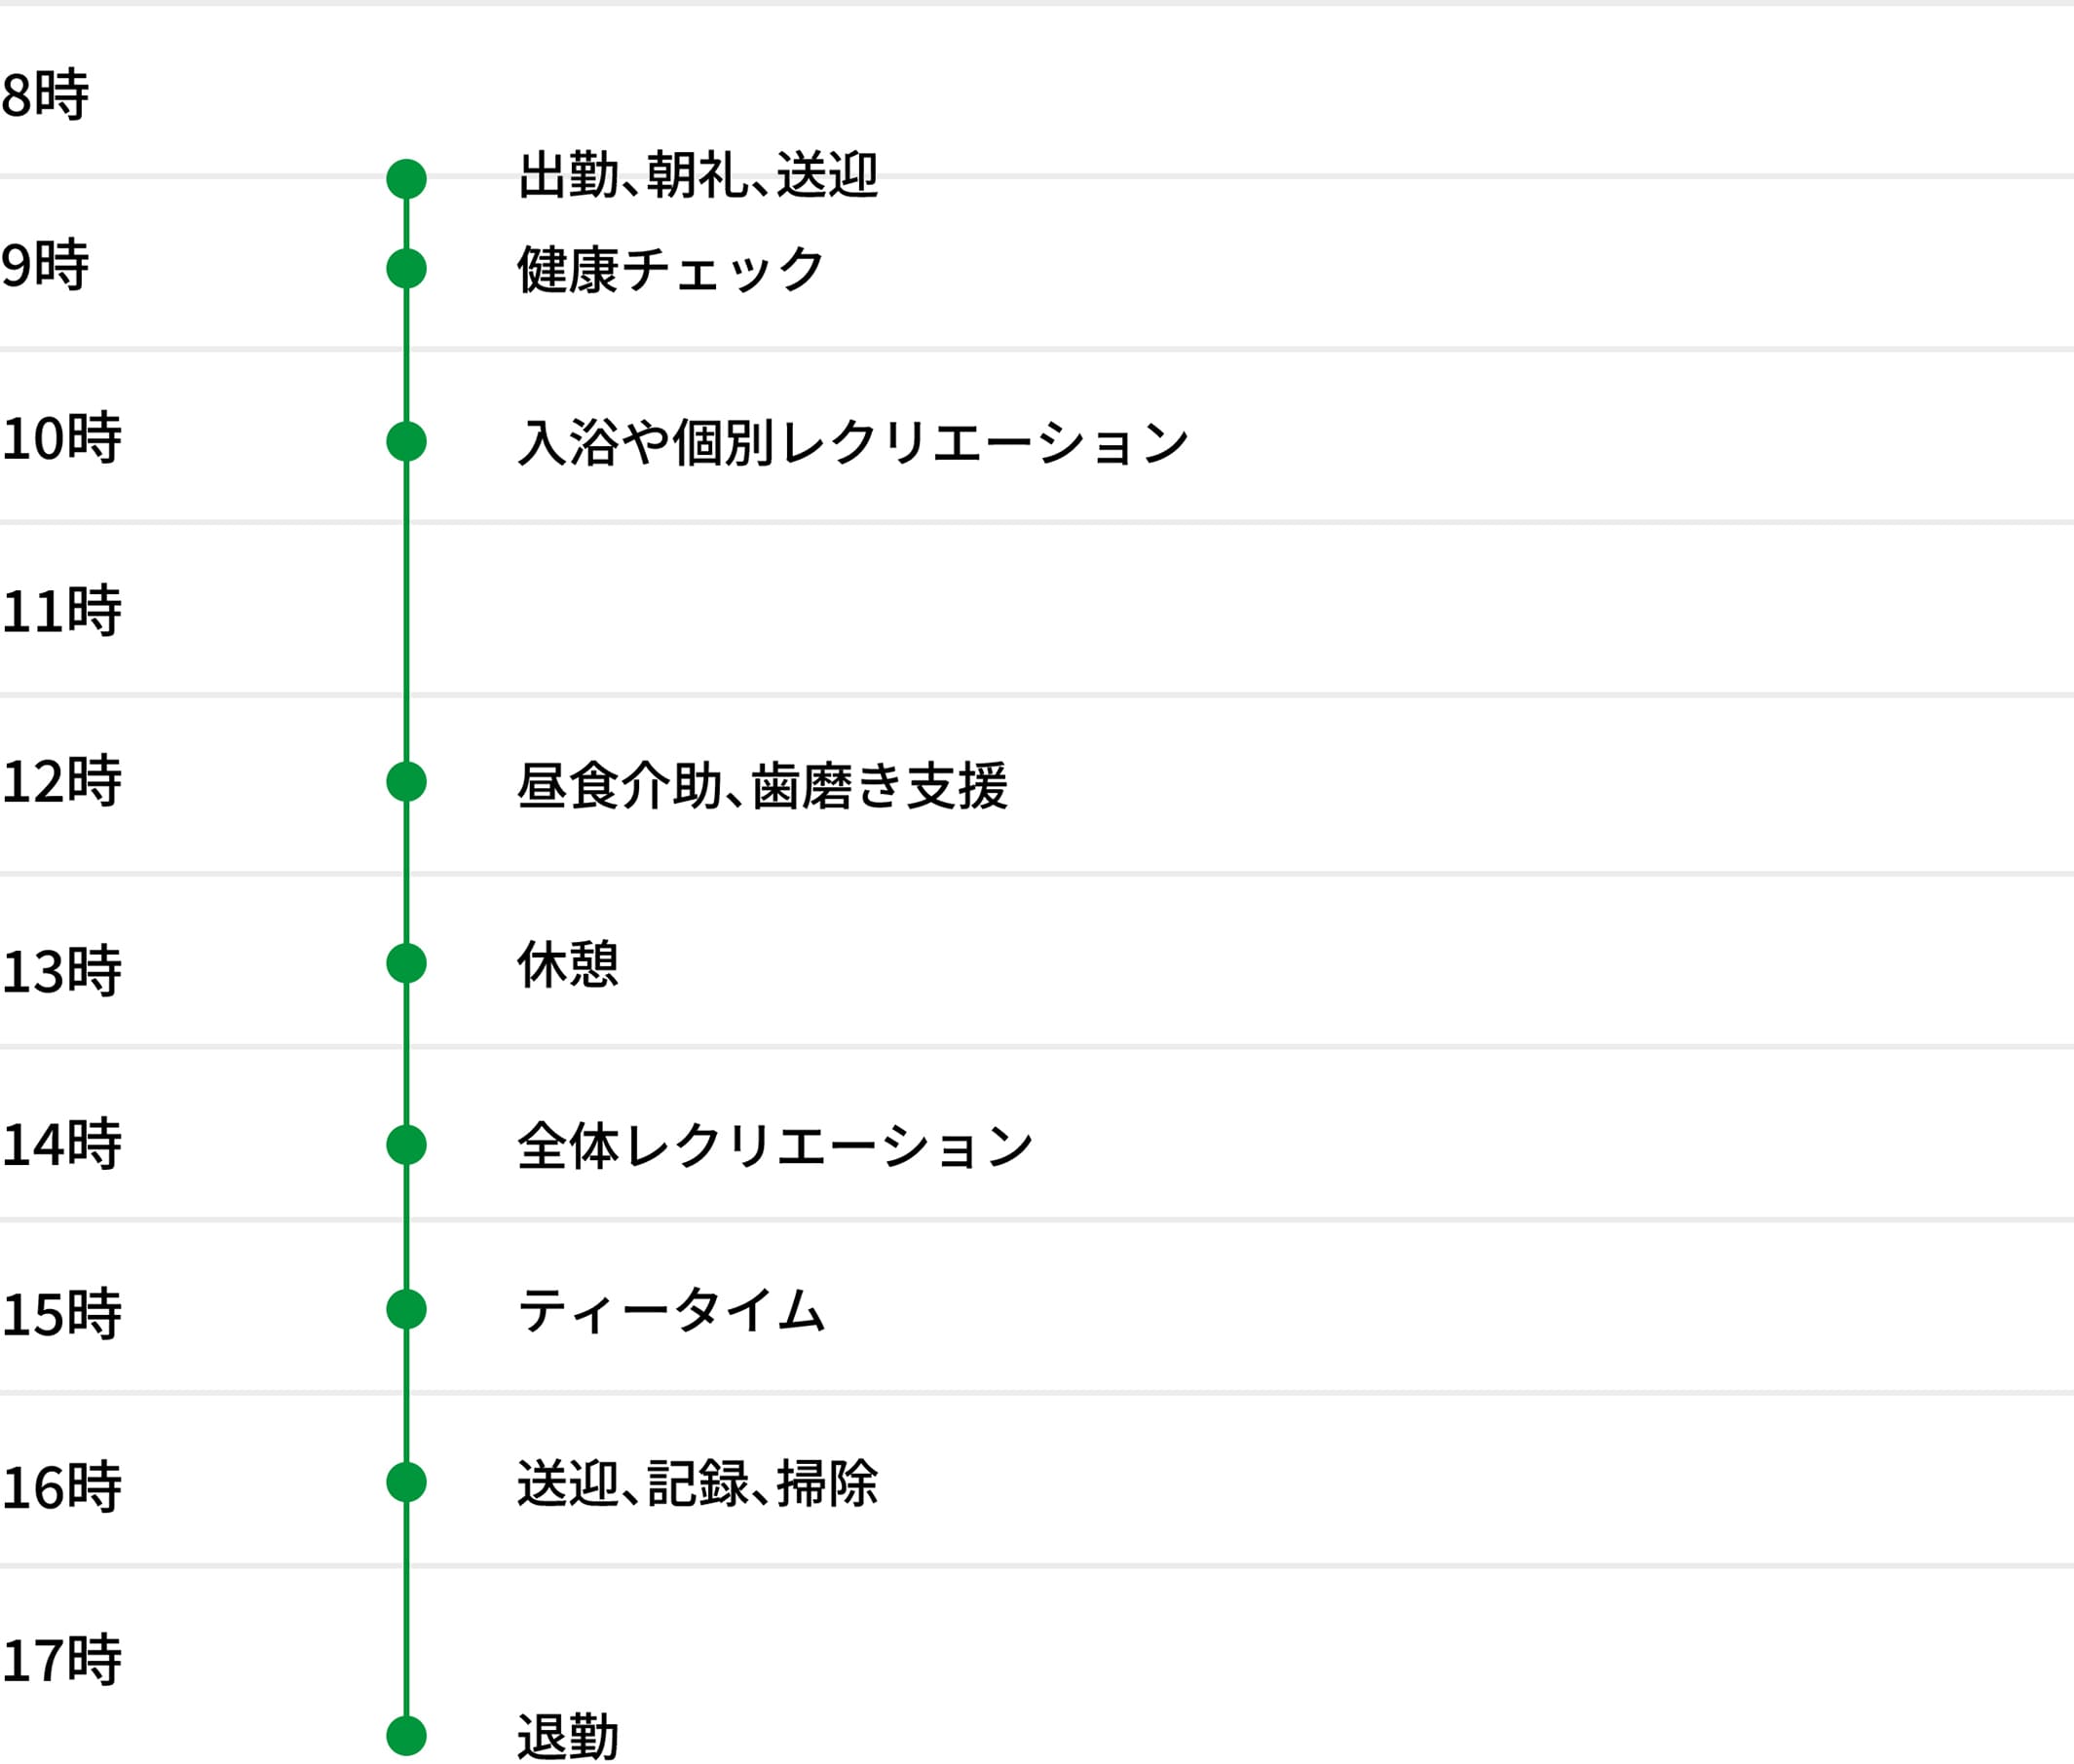Screen dimensions: 2074x1764
Task: Select the 11時 time label
Action: click(61, 610)
